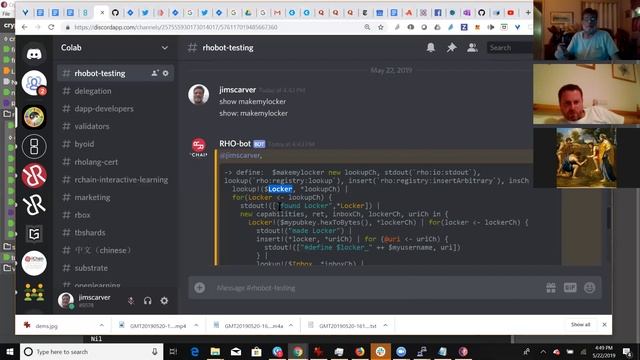Viewport: 640px width, 360px height.
Task: Open the emoji picker
Action: coord(589,288)
